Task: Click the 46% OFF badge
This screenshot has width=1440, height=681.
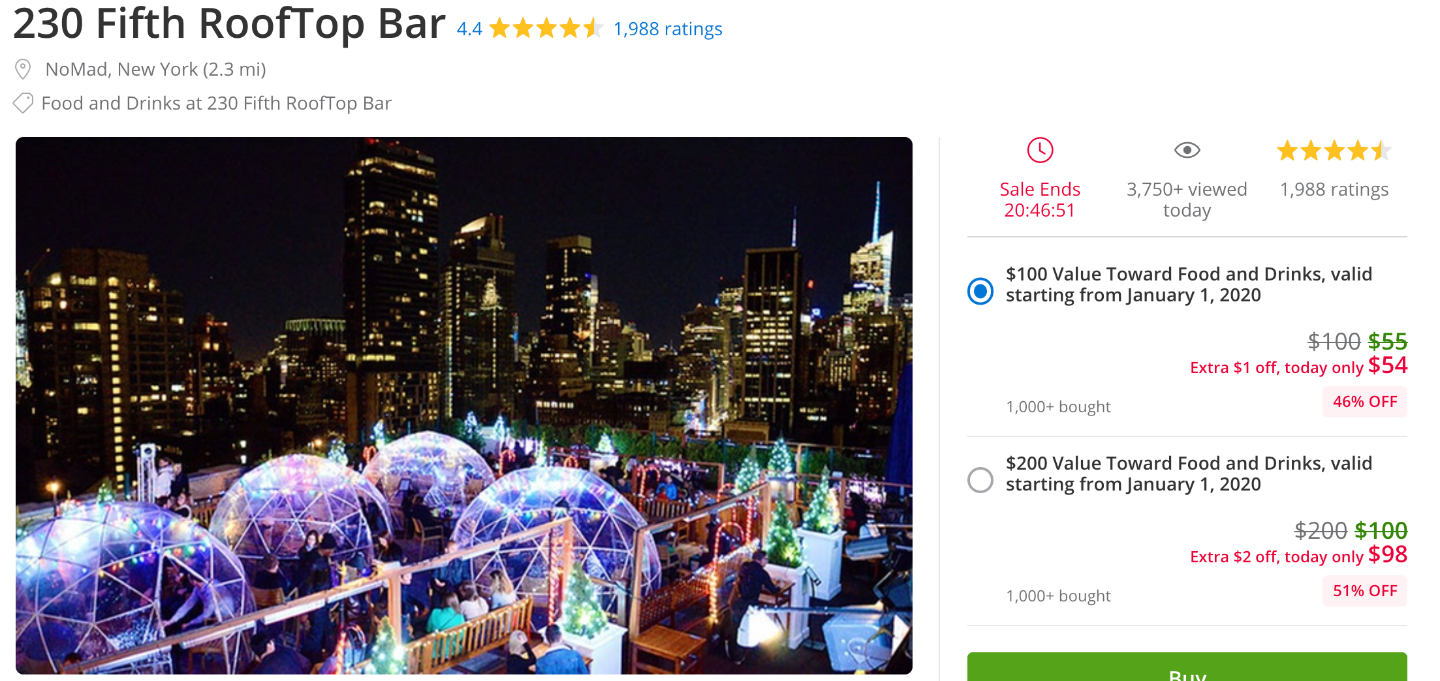Action: click(1365, 402)
